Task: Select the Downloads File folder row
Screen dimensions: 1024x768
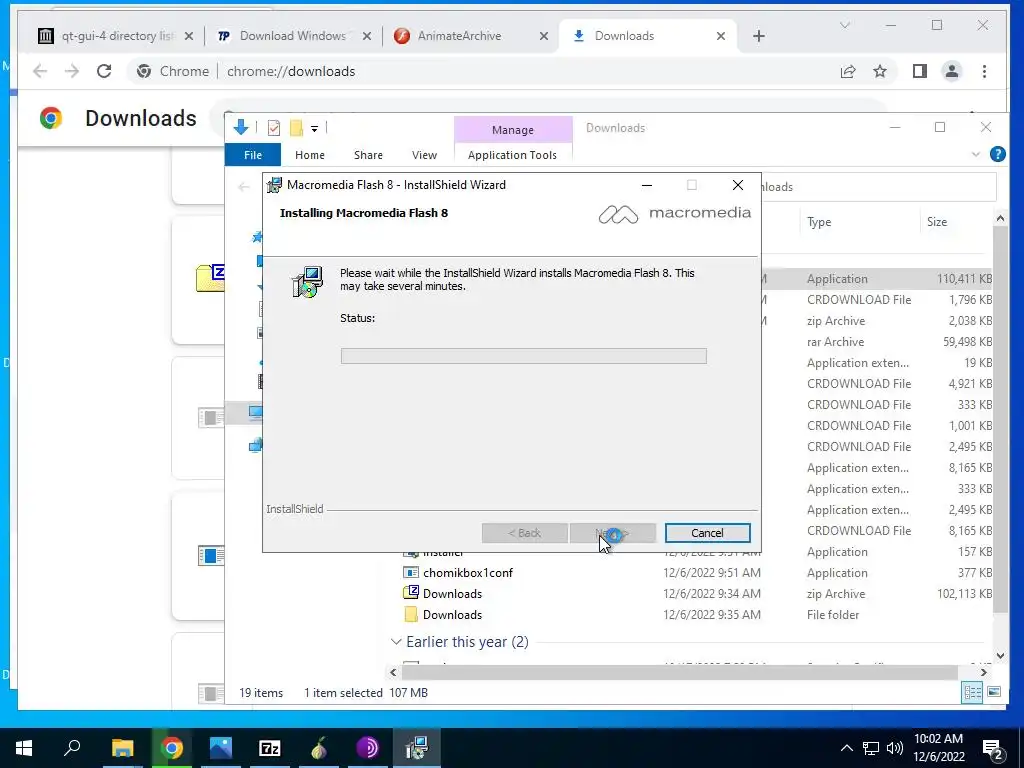Action: (452, 615)
